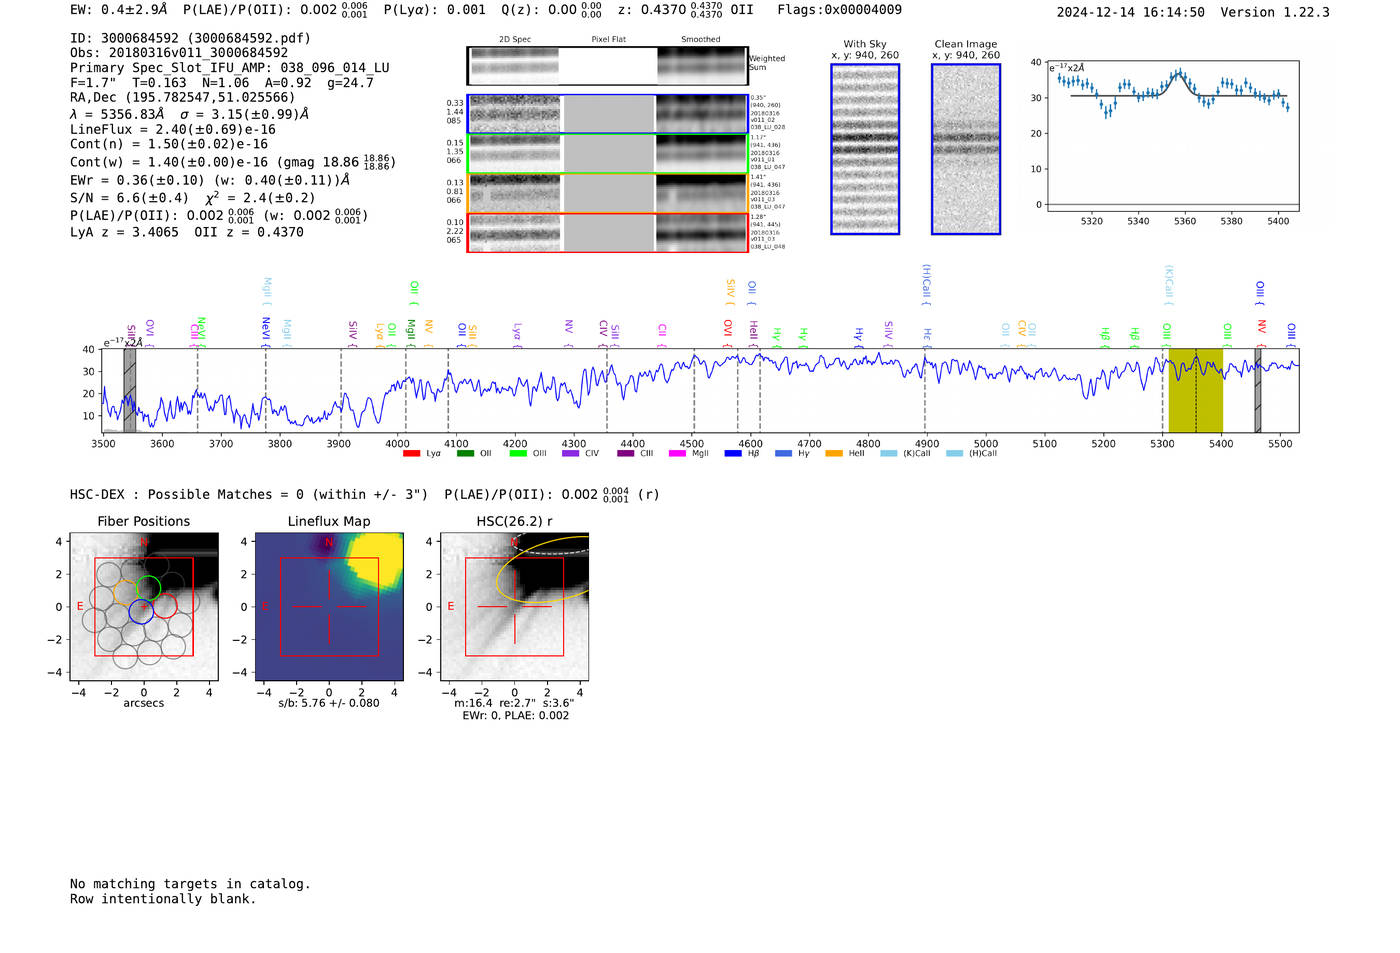Open the Weighted Sum 2D spectrum cutout
Screen dimensions: 1400x953
click(514, 66)
